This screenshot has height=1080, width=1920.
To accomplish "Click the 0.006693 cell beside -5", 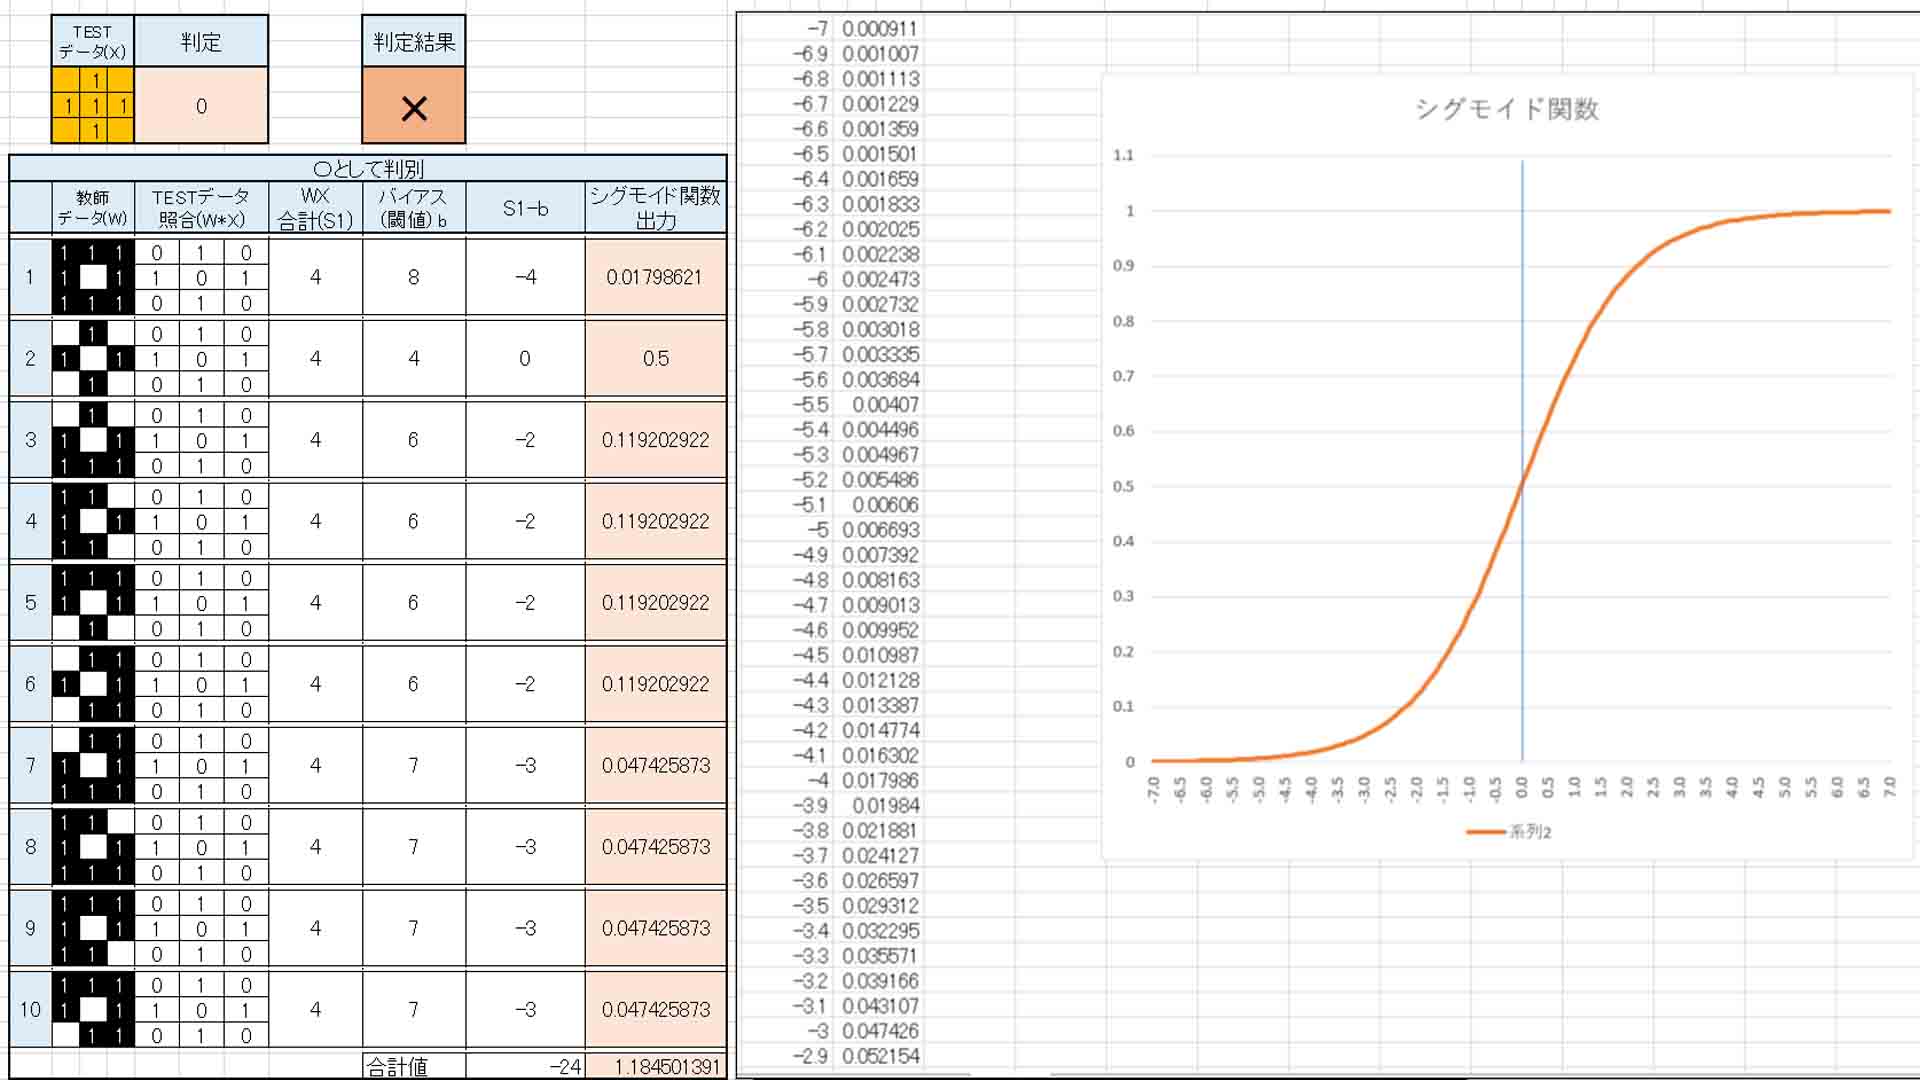I will pyautogui.click(x=880, y=530).
